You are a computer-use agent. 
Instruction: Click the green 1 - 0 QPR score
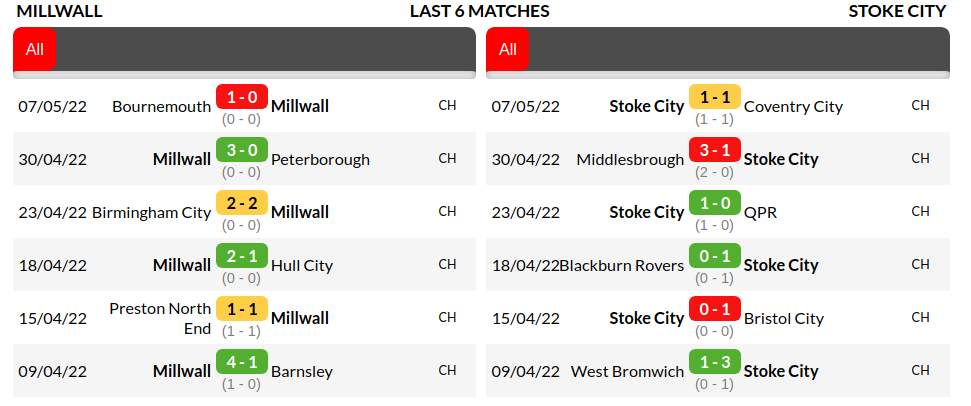(714, 204)
